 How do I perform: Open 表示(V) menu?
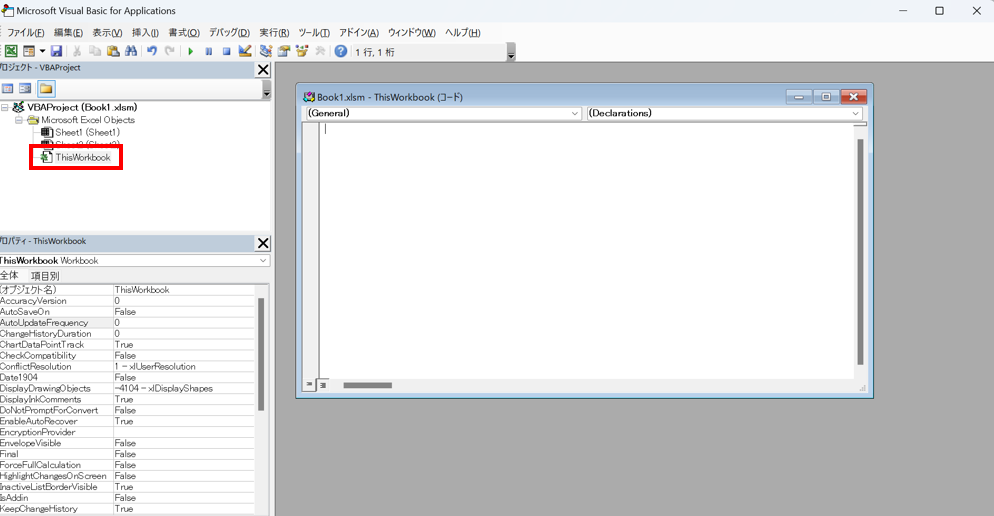click(107, 32)
